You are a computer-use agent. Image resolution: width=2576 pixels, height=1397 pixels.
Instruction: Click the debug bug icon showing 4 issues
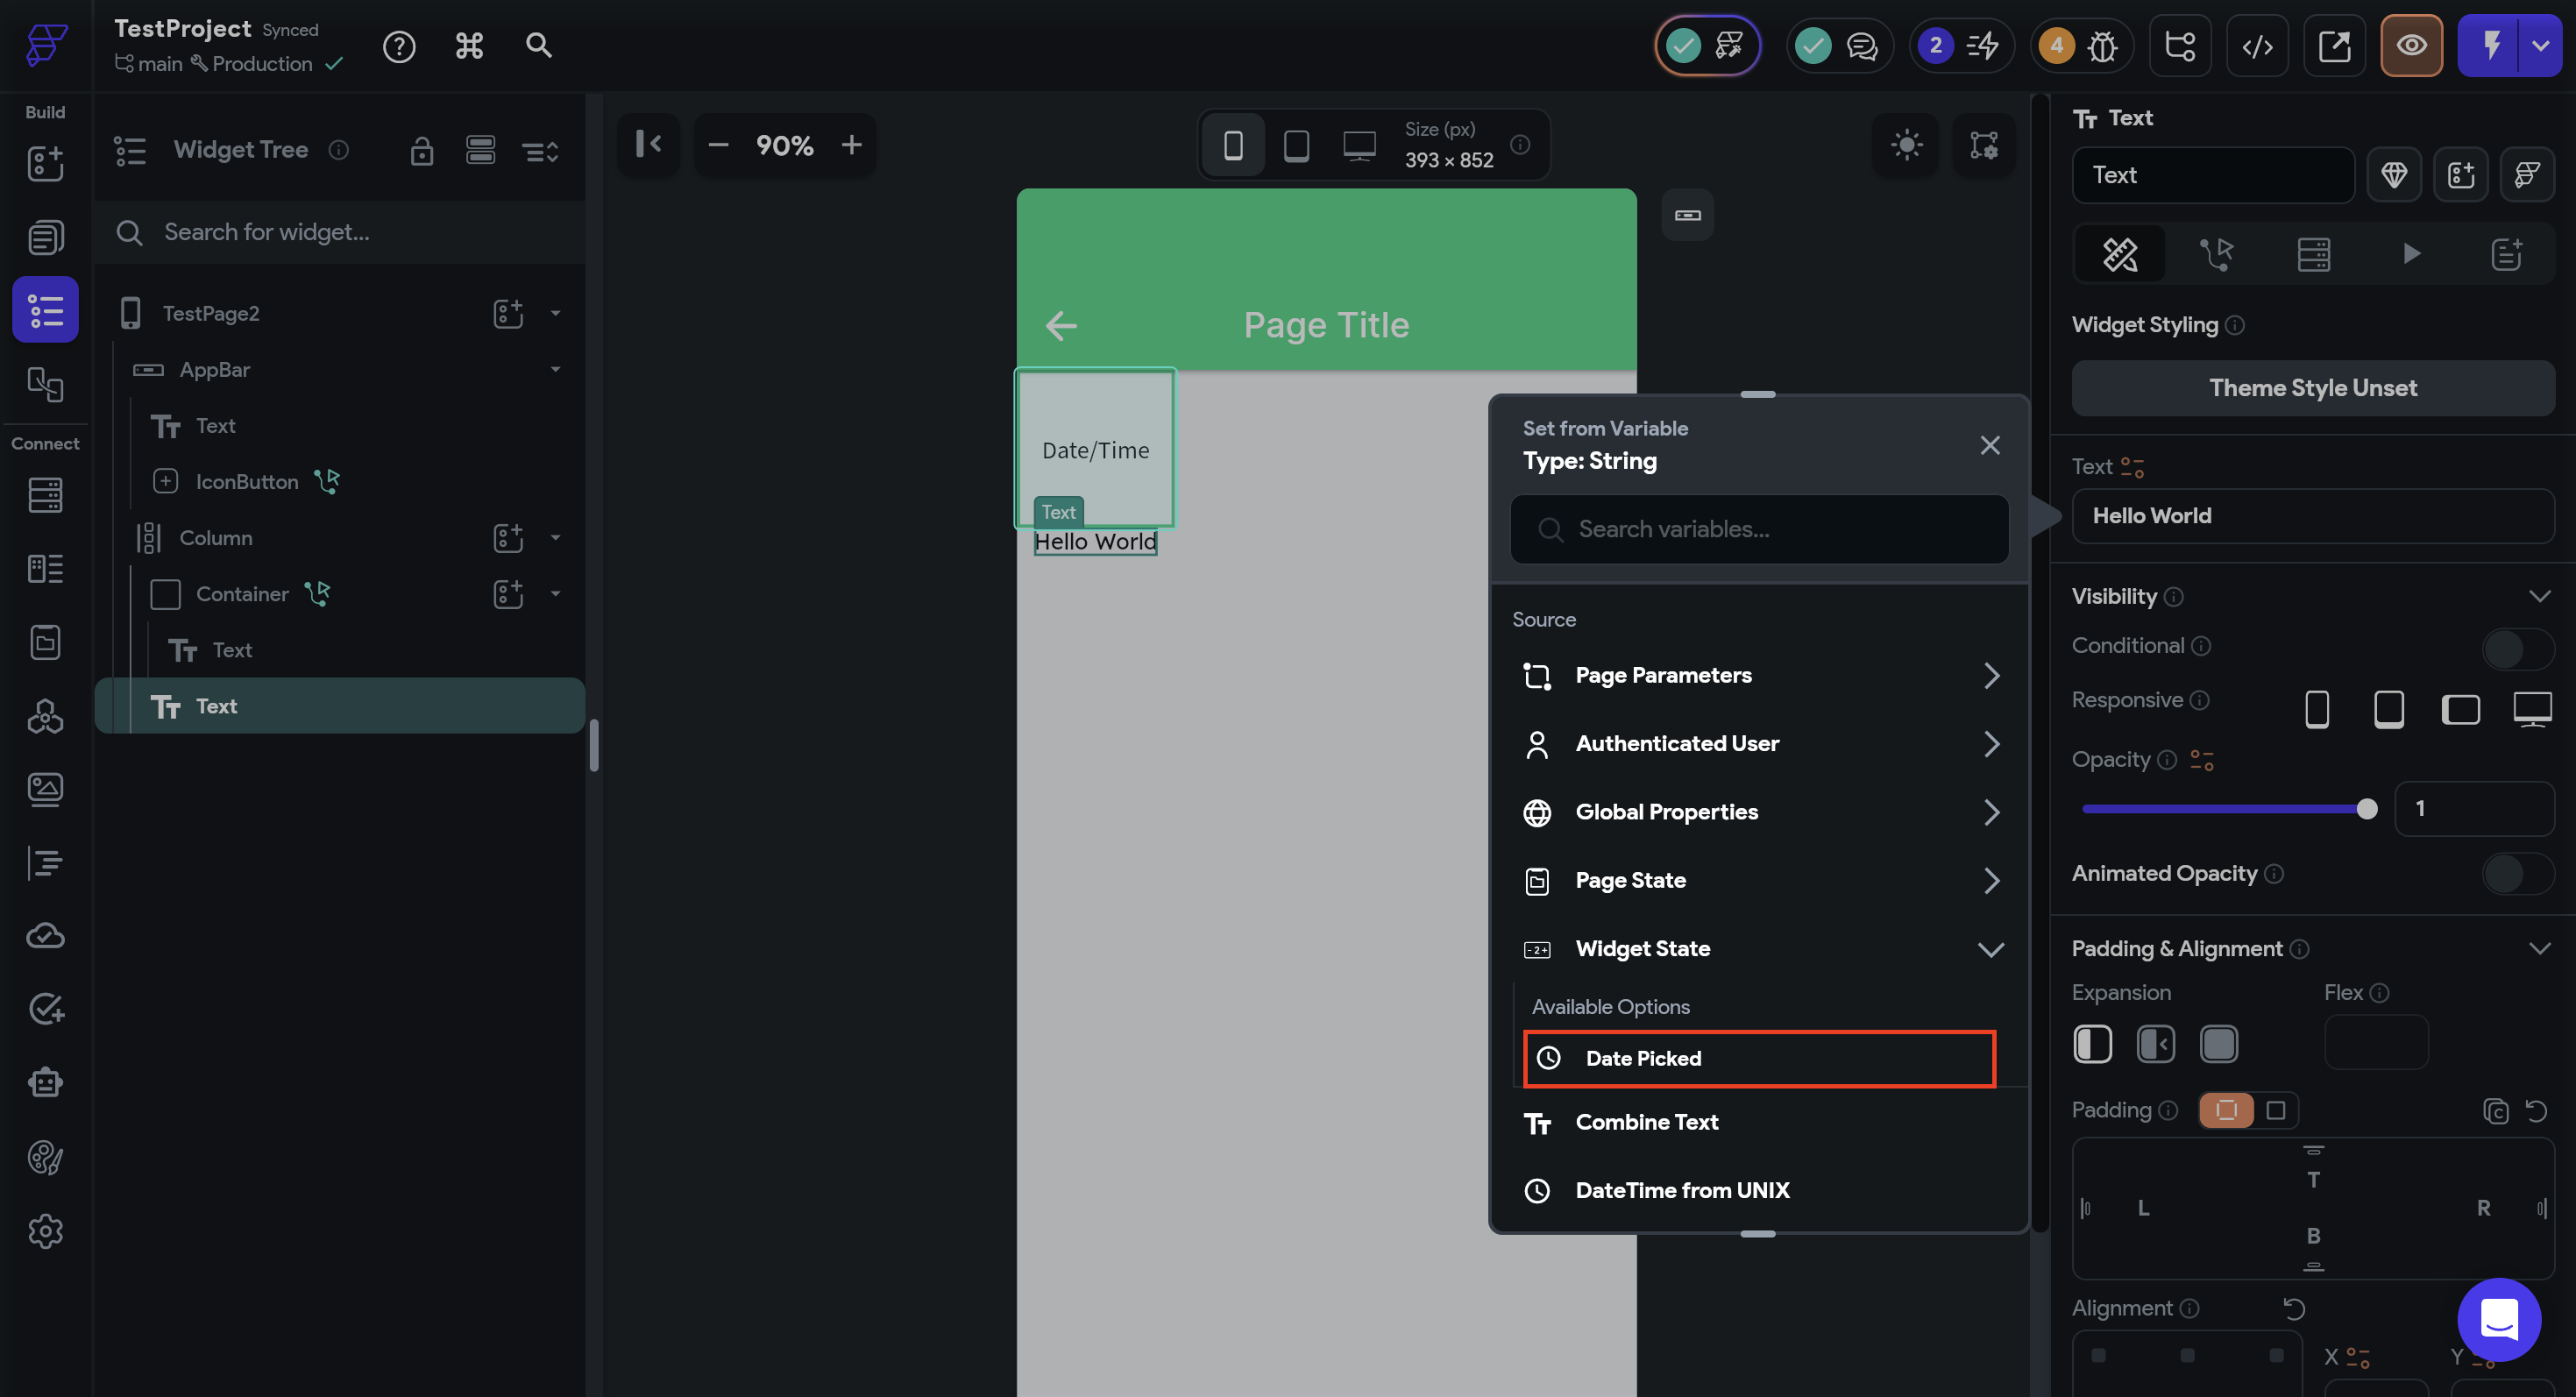click(x=2102, y=46)
